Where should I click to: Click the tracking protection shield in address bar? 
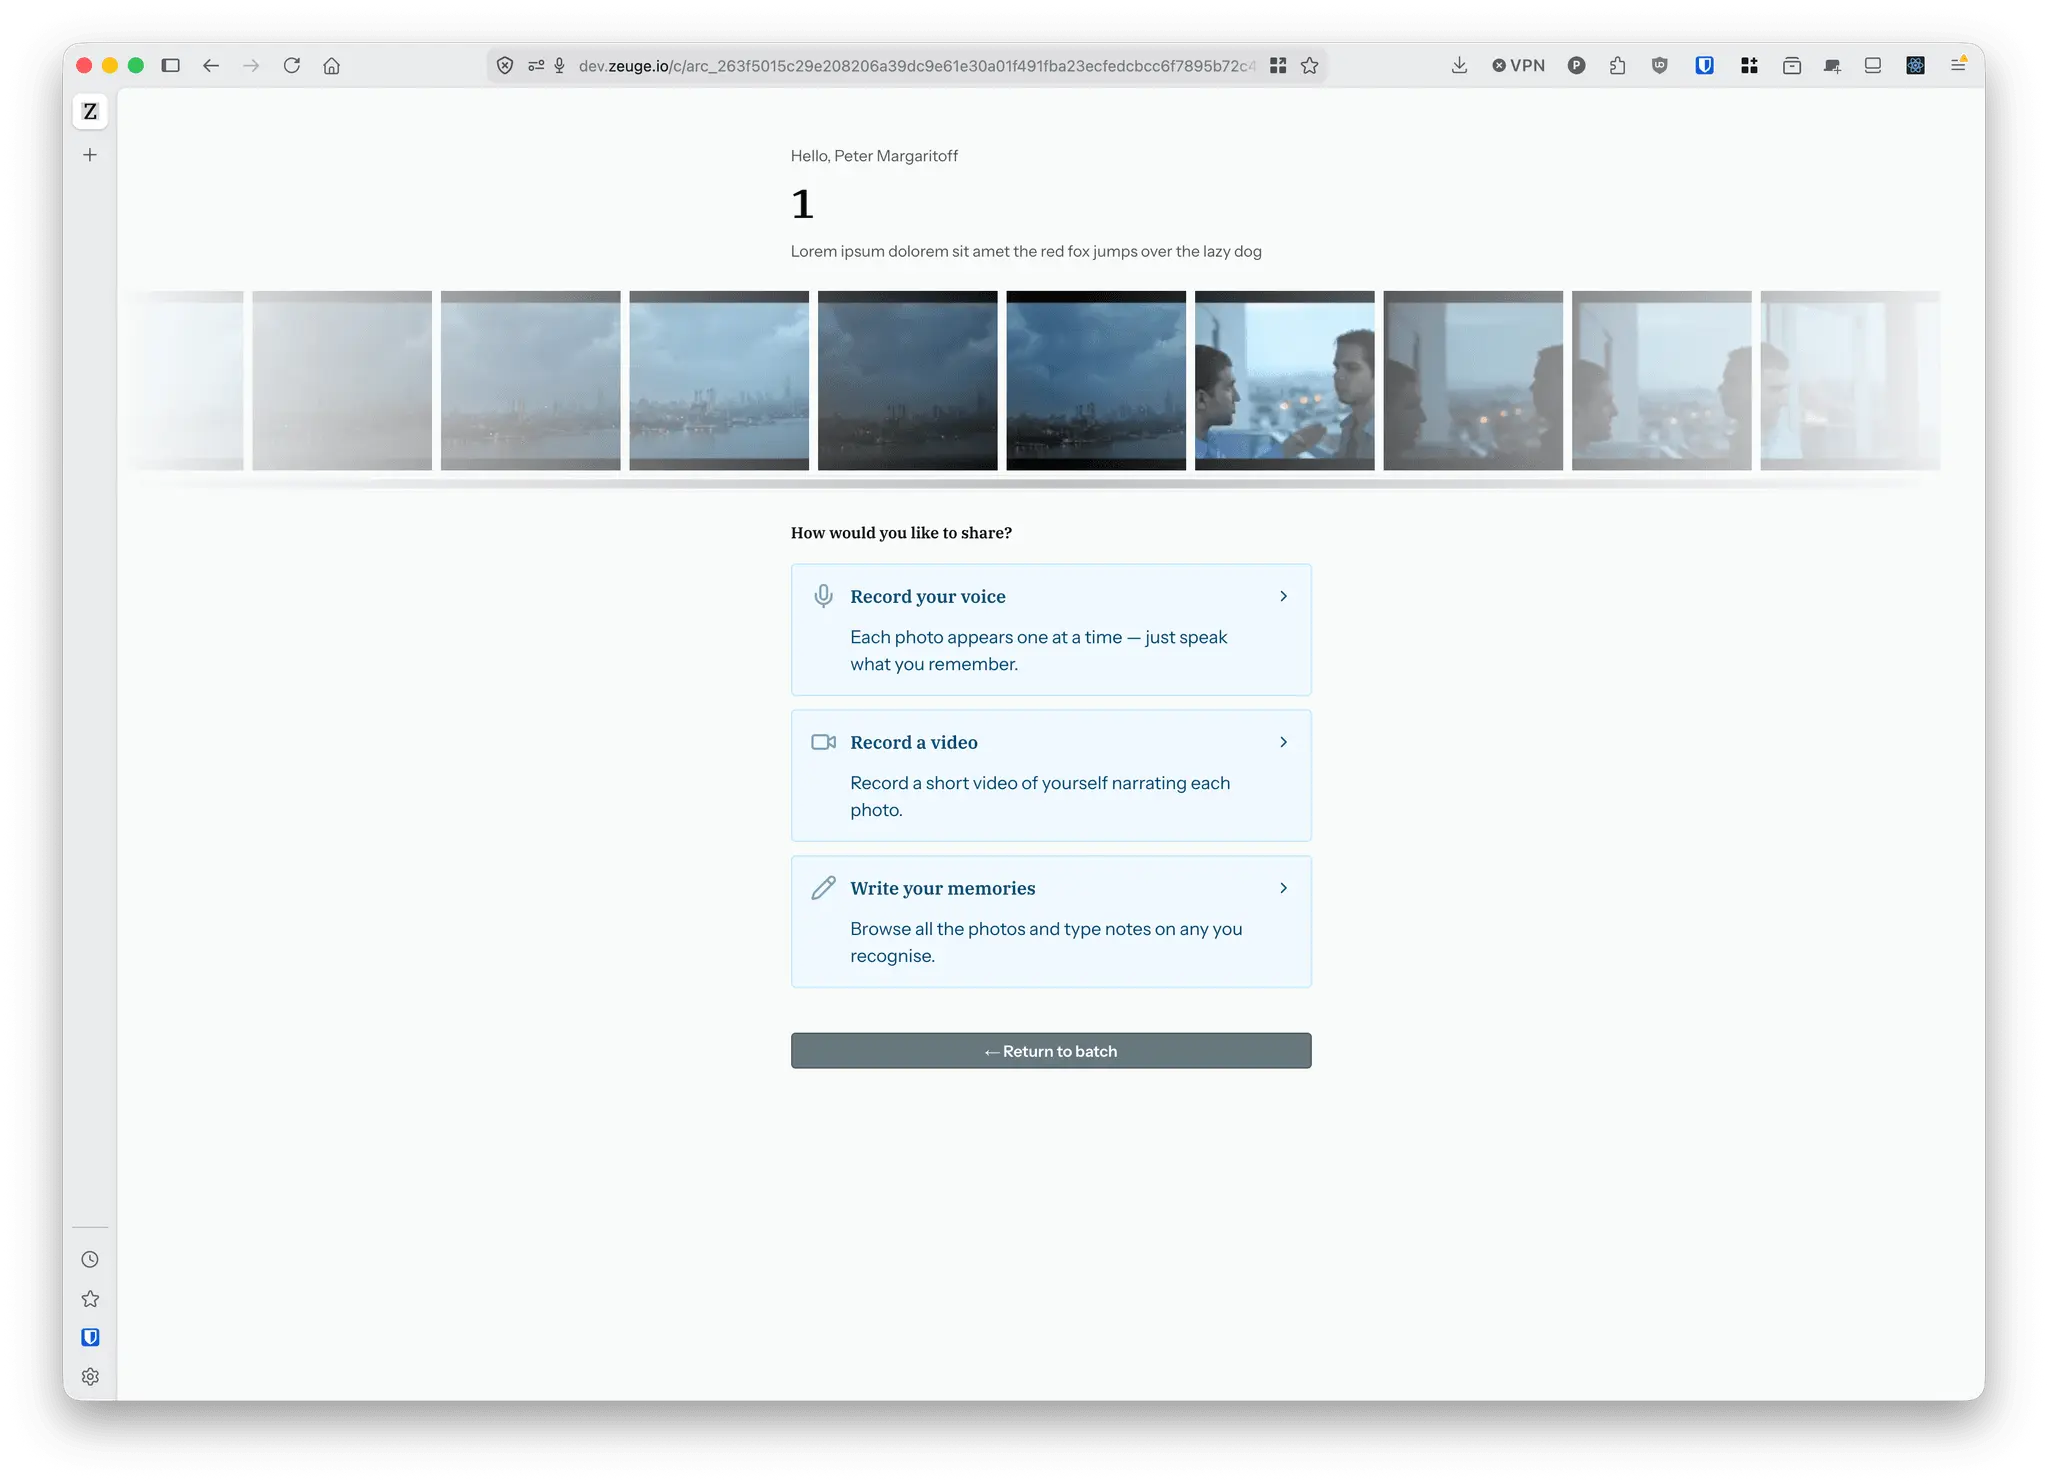(x=505, y=66)
